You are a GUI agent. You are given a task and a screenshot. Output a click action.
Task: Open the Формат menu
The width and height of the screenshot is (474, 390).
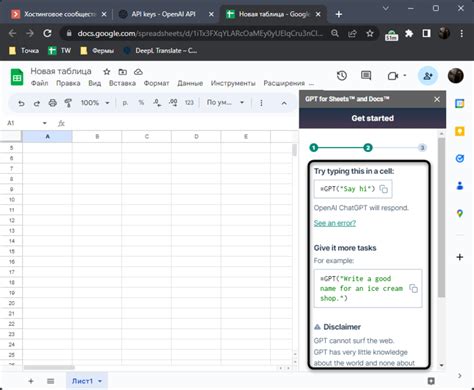click(156, 83)
